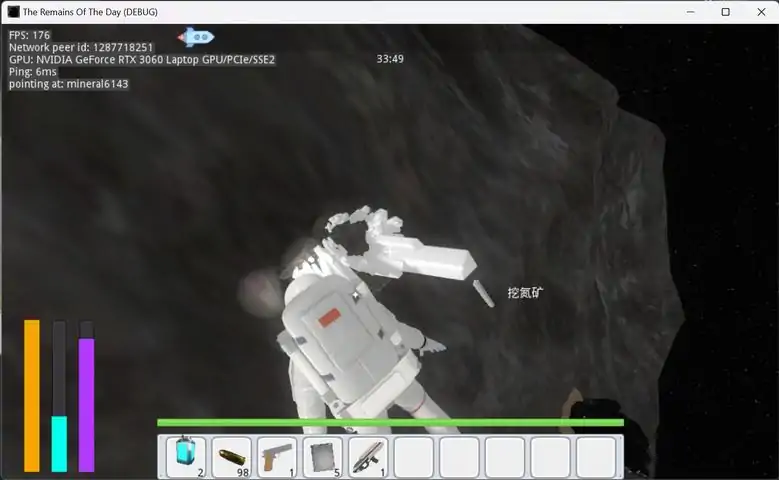The image size is (779, 480).
Task: Select the bullet ammo slot
Action: click(x=231, y=457)
